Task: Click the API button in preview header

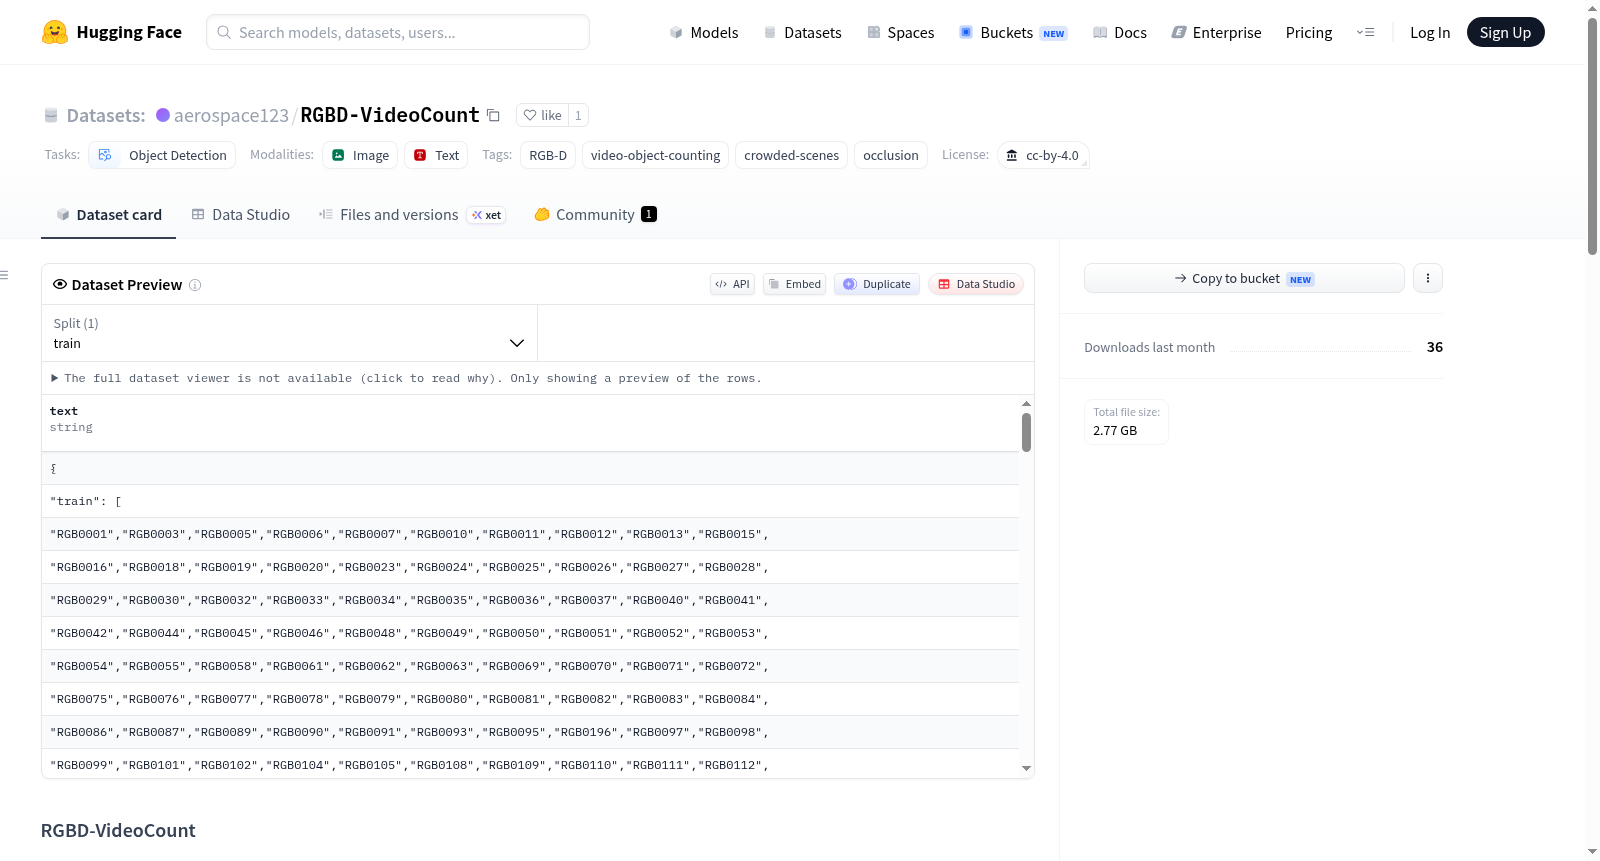Action: click(x=732, y=284)
